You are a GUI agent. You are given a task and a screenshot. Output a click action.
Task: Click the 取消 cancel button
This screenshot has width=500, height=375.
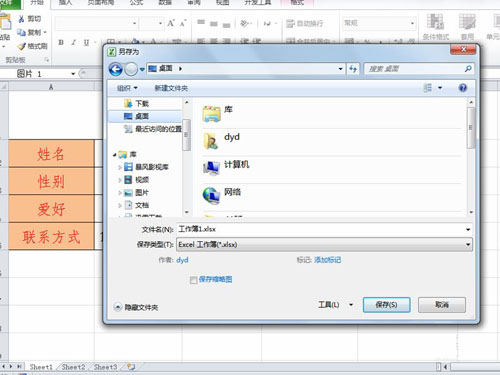[442, 305]
